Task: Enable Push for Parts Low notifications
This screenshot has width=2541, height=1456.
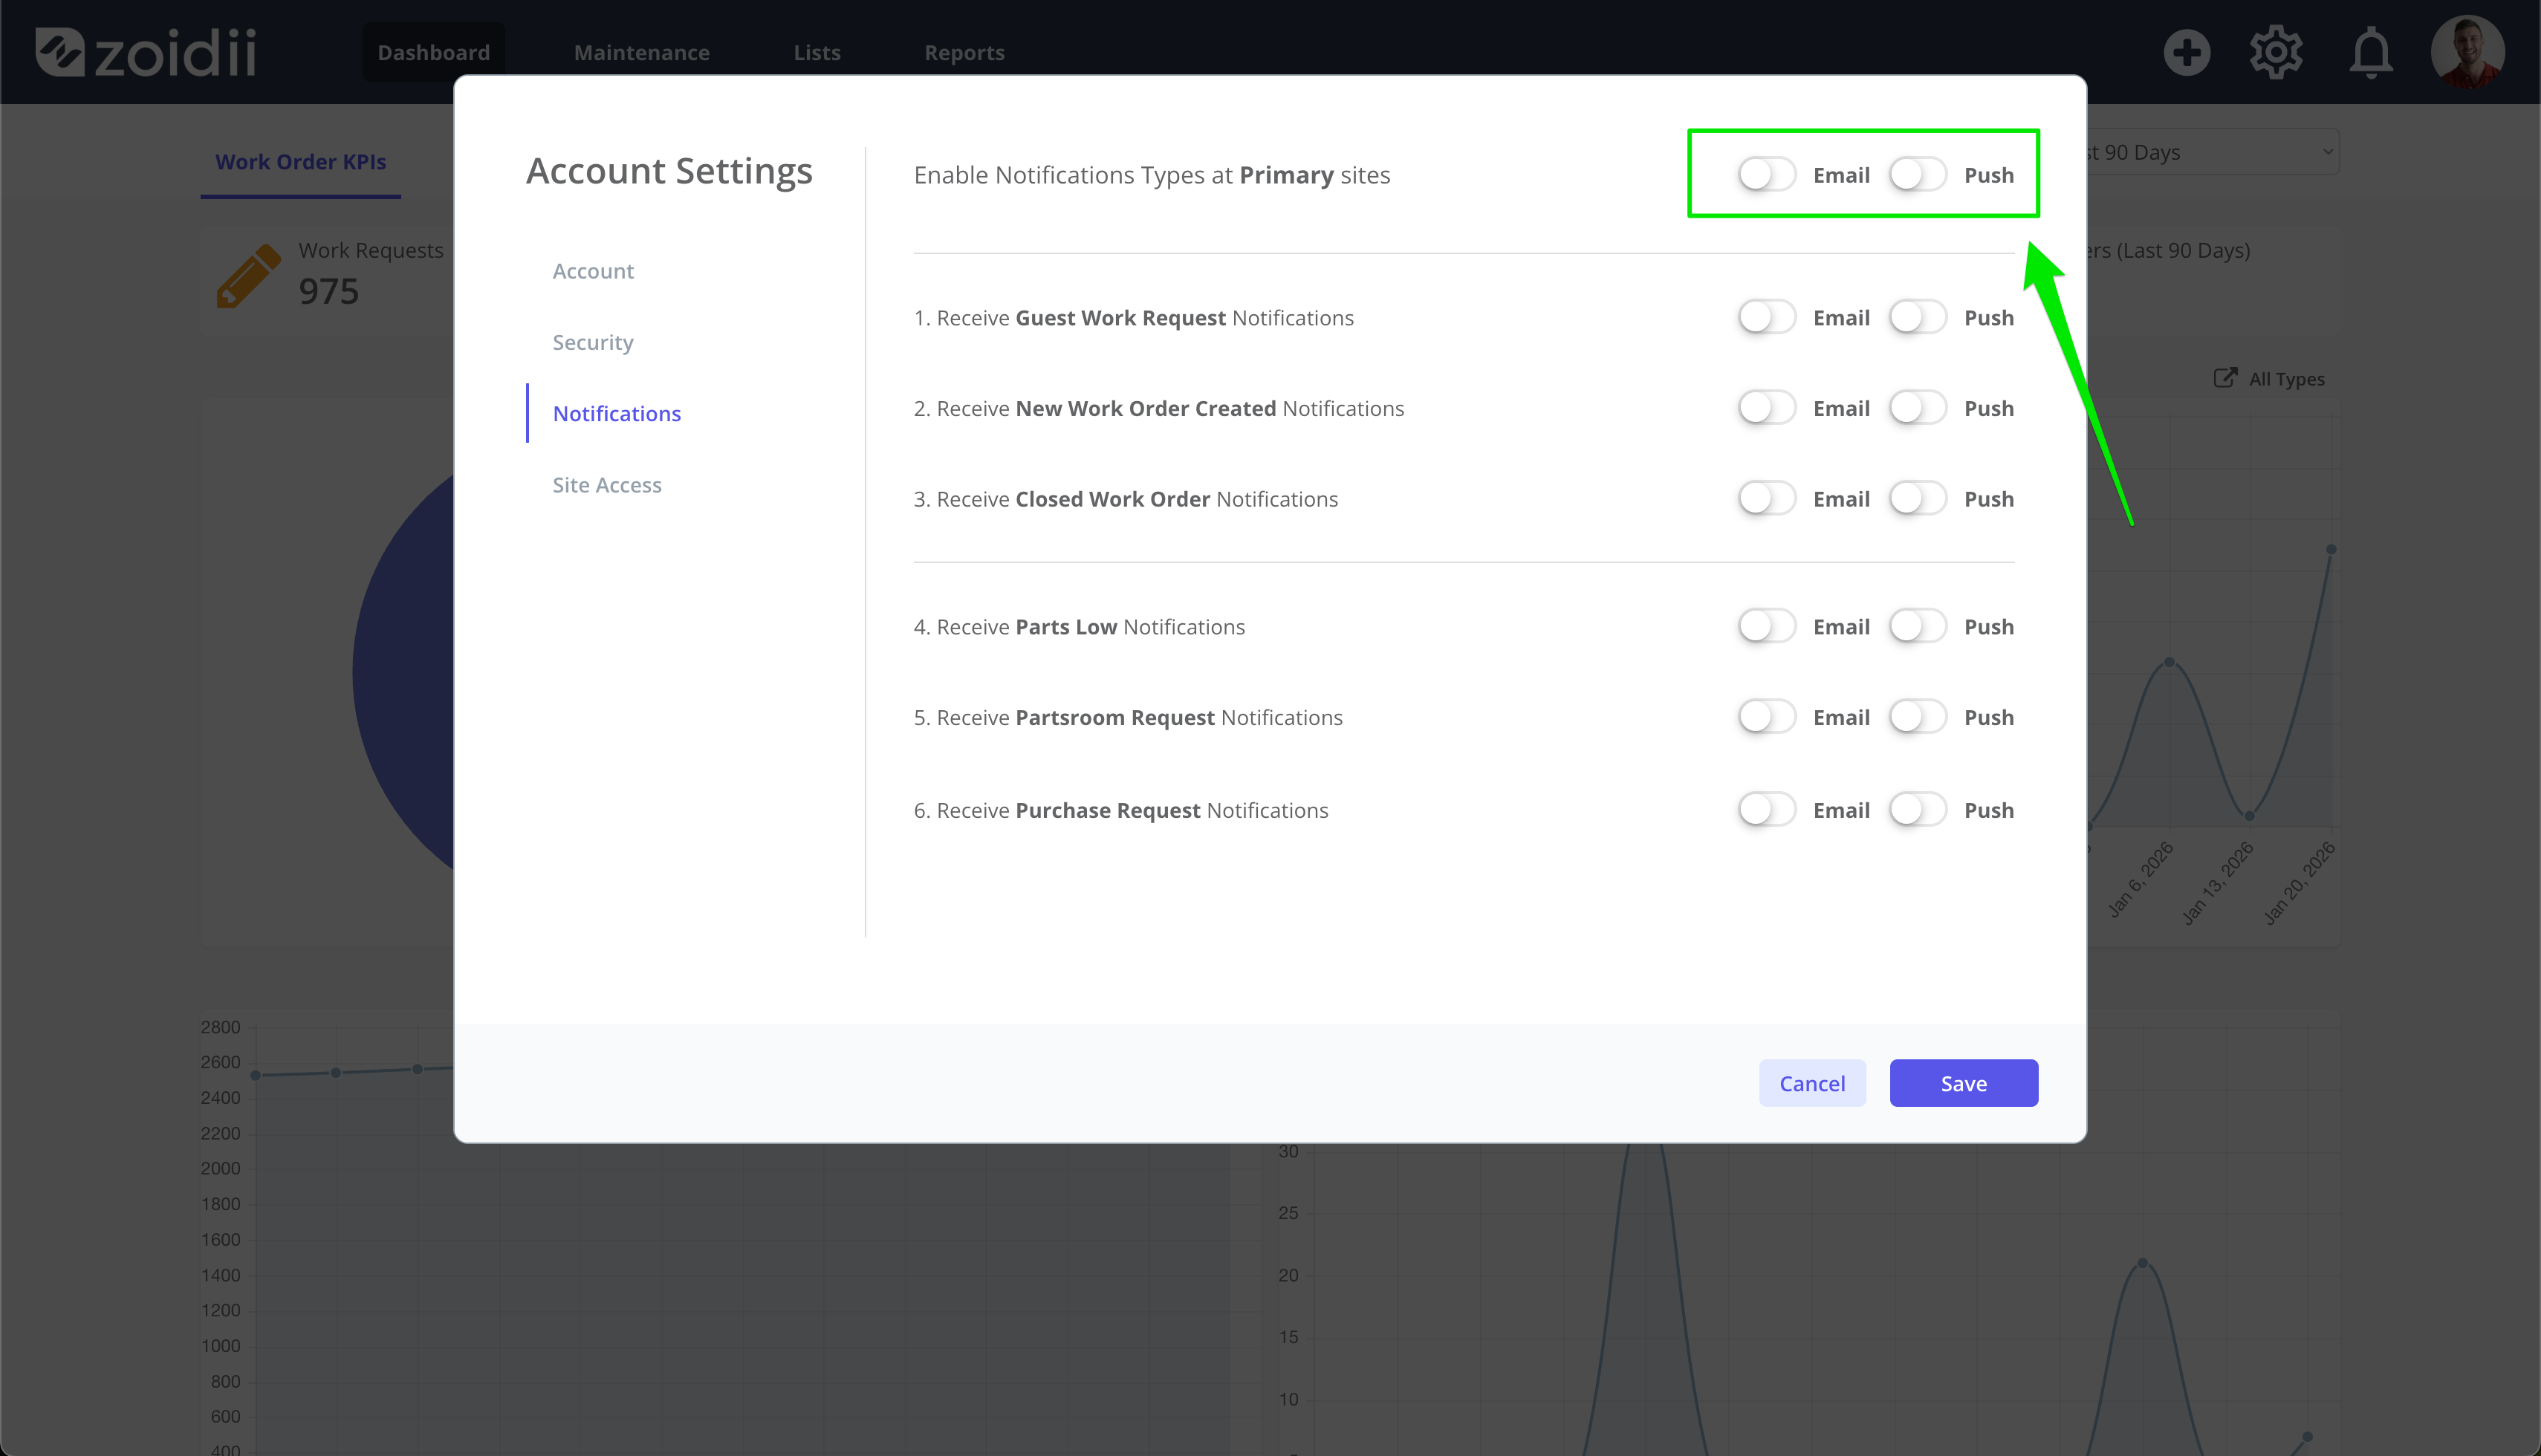Action: click(x=1918, y=626)
